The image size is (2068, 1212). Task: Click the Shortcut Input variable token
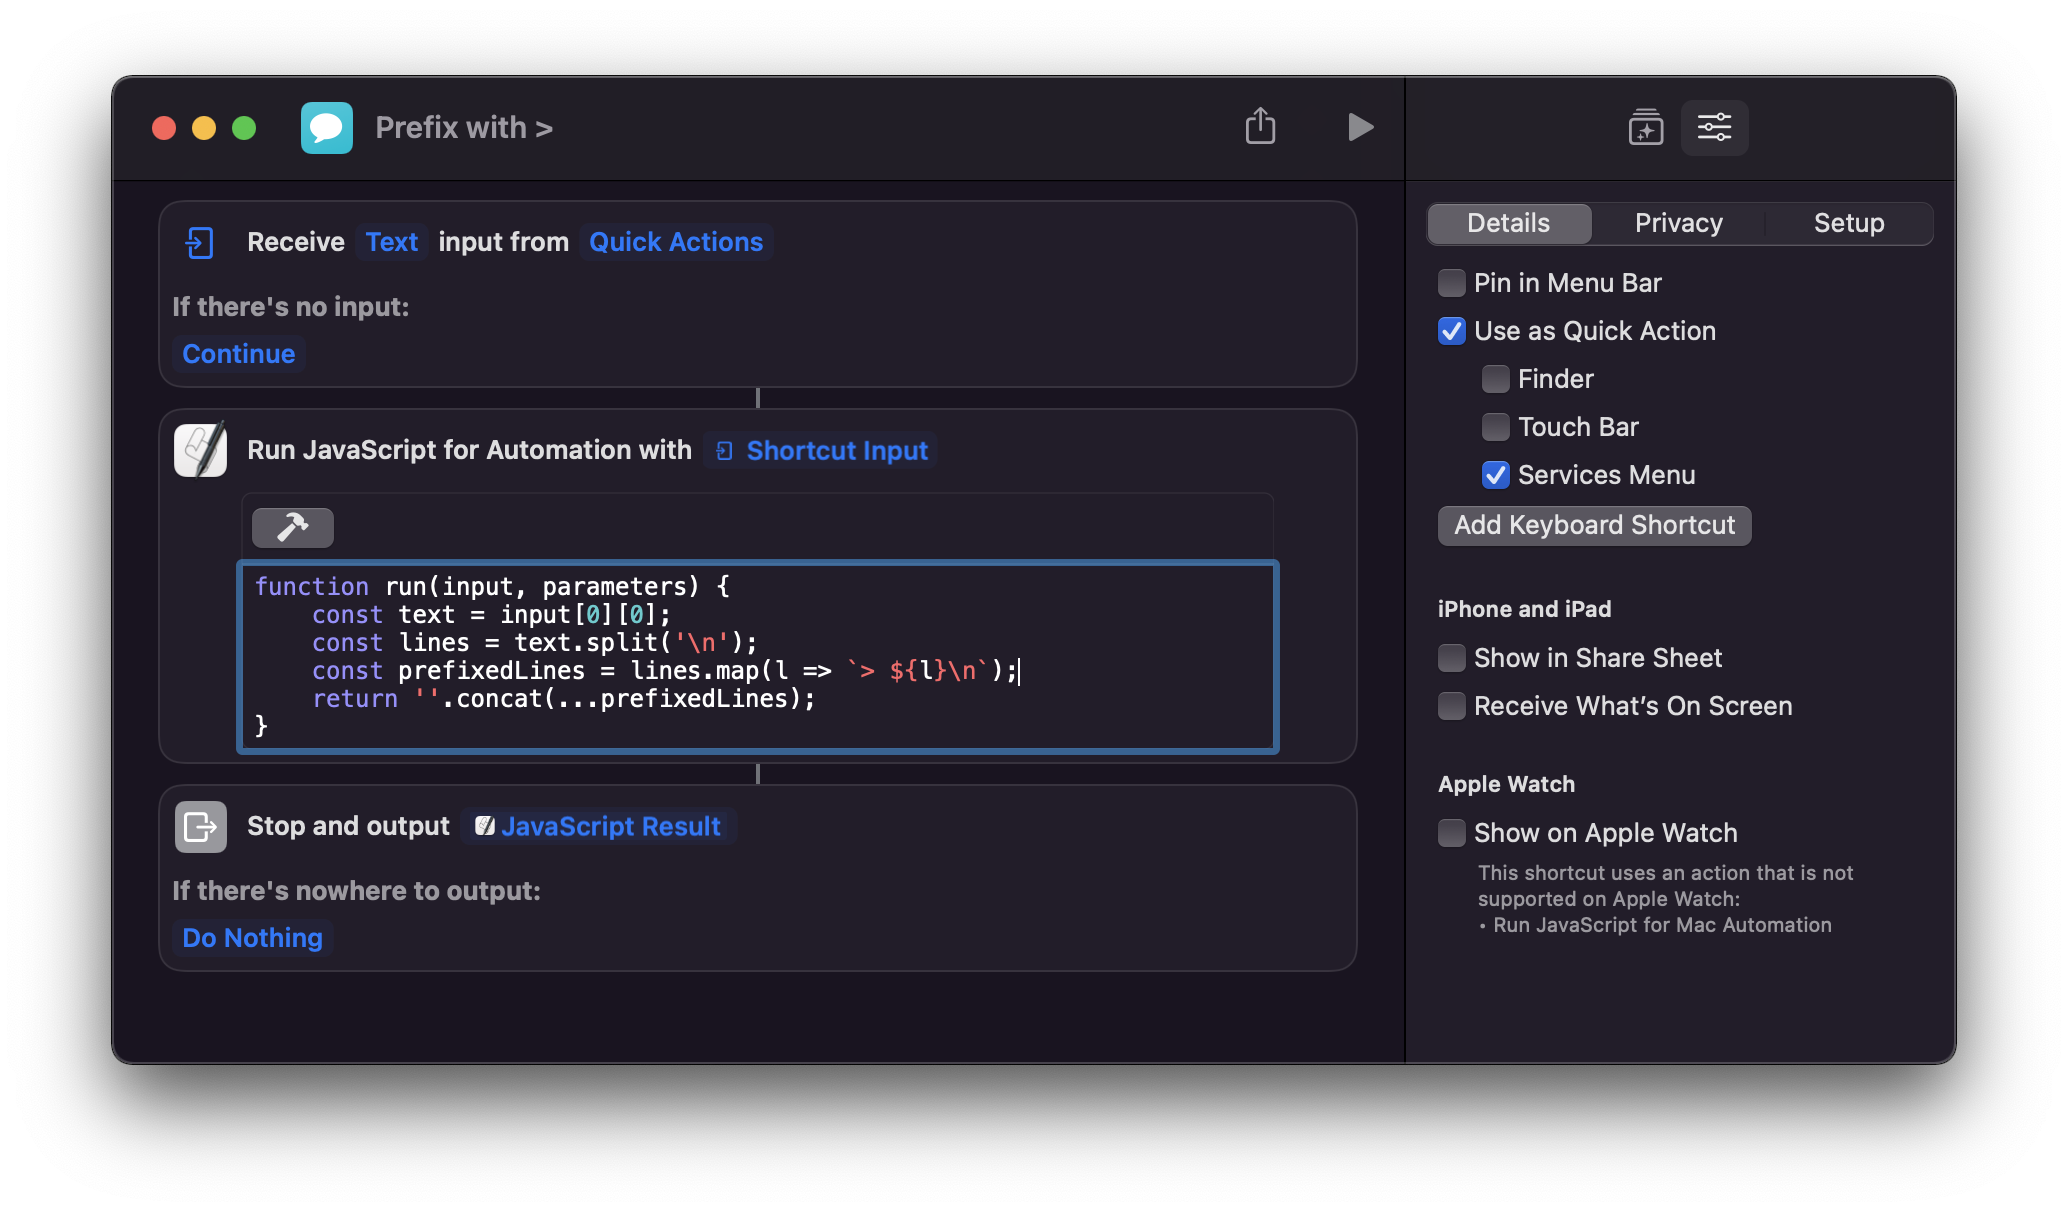click(x=821, y=450)
